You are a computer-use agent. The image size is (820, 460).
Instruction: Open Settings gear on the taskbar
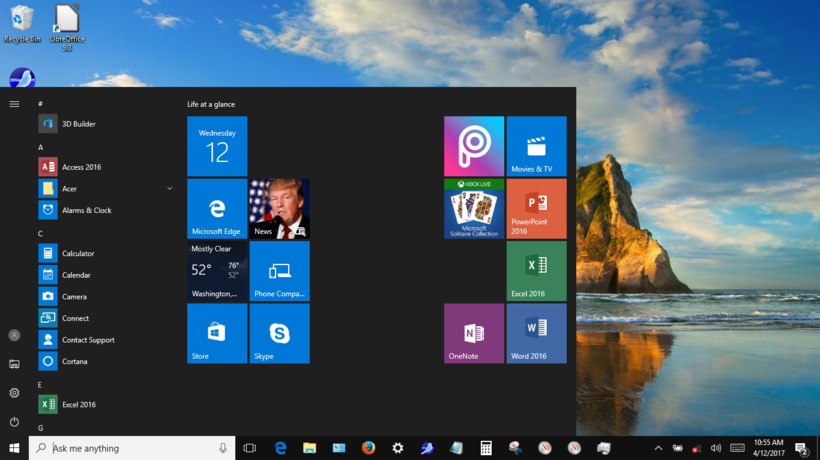point(397,448)
